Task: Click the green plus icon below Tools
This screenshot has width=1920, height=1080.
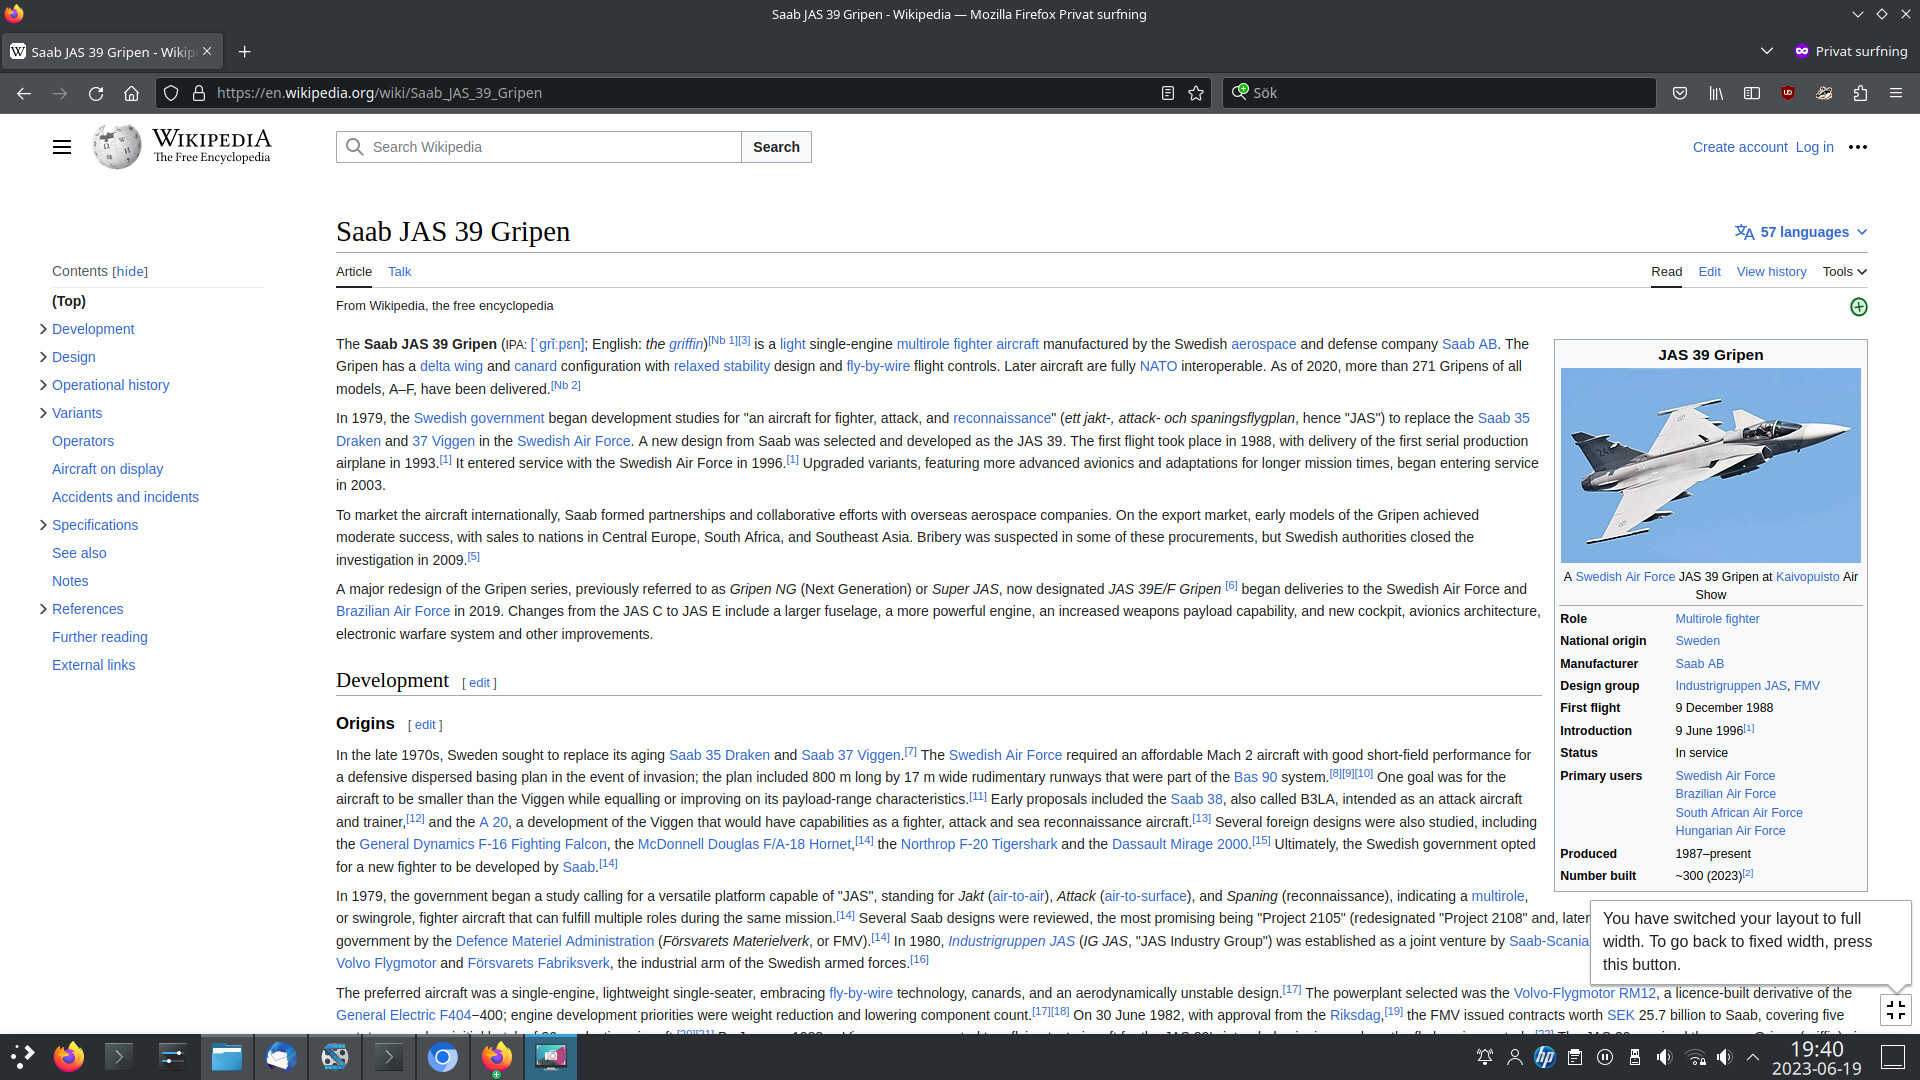Action: click(1858, 307)
